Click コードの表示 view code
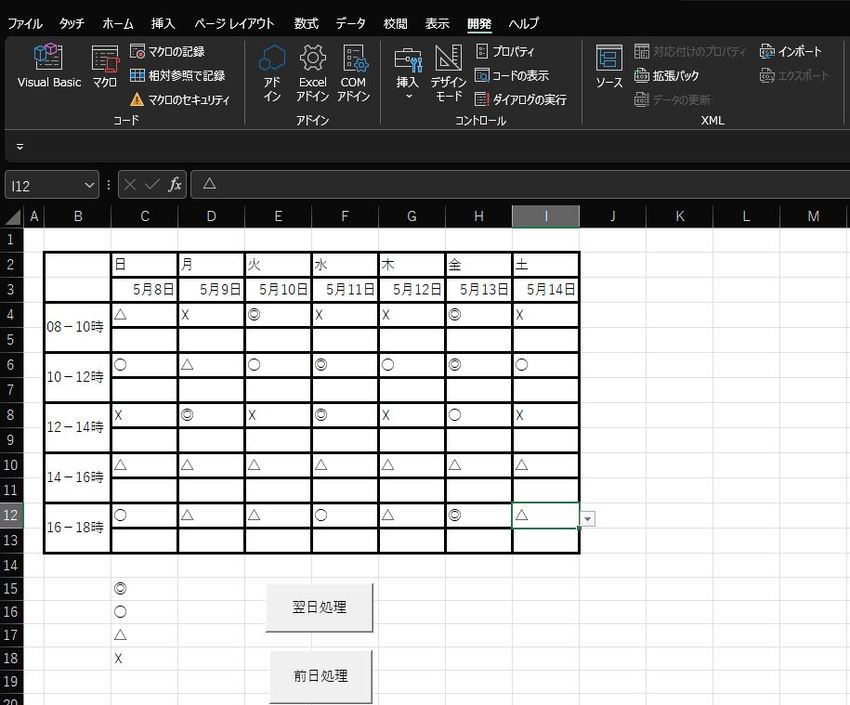This screenshot has height=705, width=850. (512, 75)
